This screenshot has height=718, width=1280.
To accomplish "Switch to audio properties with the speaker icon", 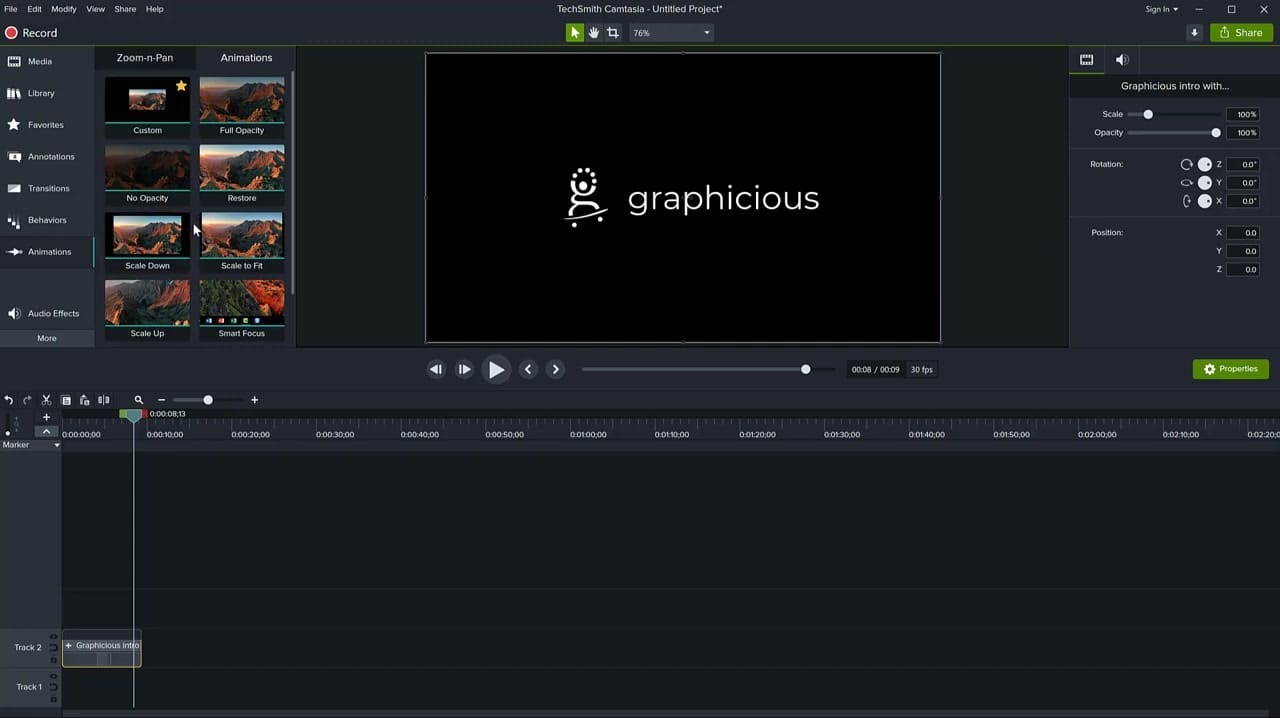I will tap(1121, 60).
